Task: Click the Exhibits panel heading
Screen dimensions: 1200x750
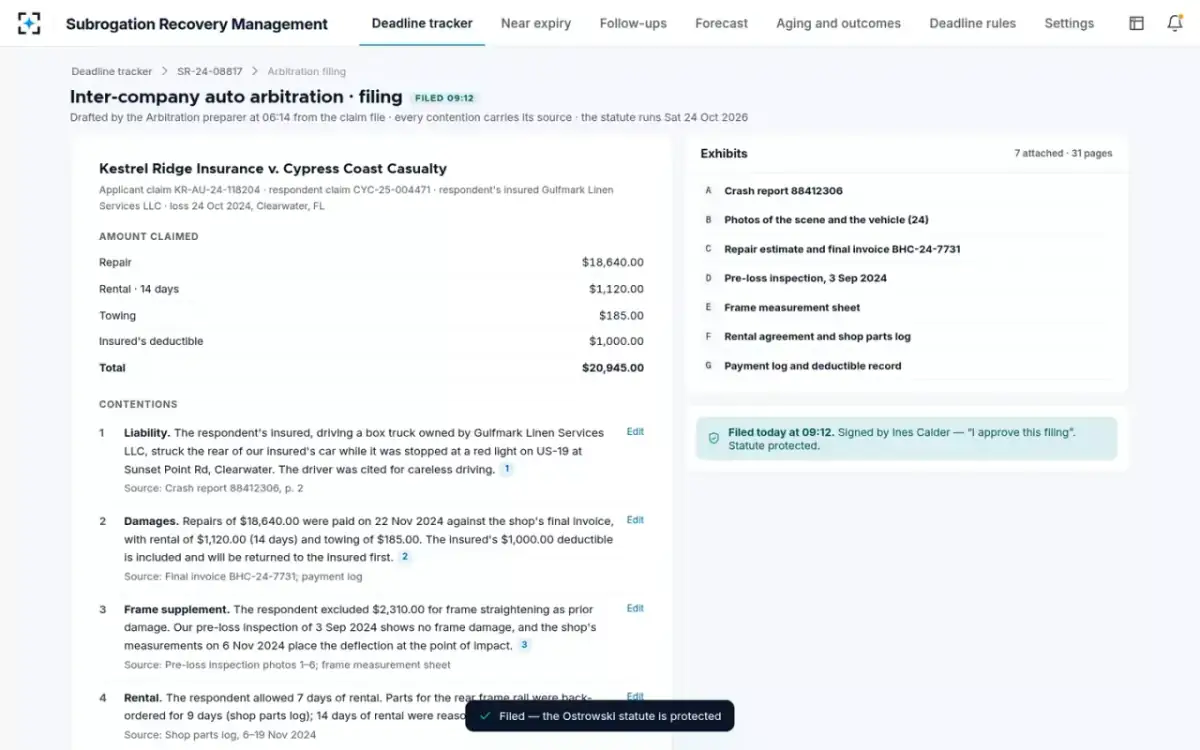Action: click(x=724, y=154)
